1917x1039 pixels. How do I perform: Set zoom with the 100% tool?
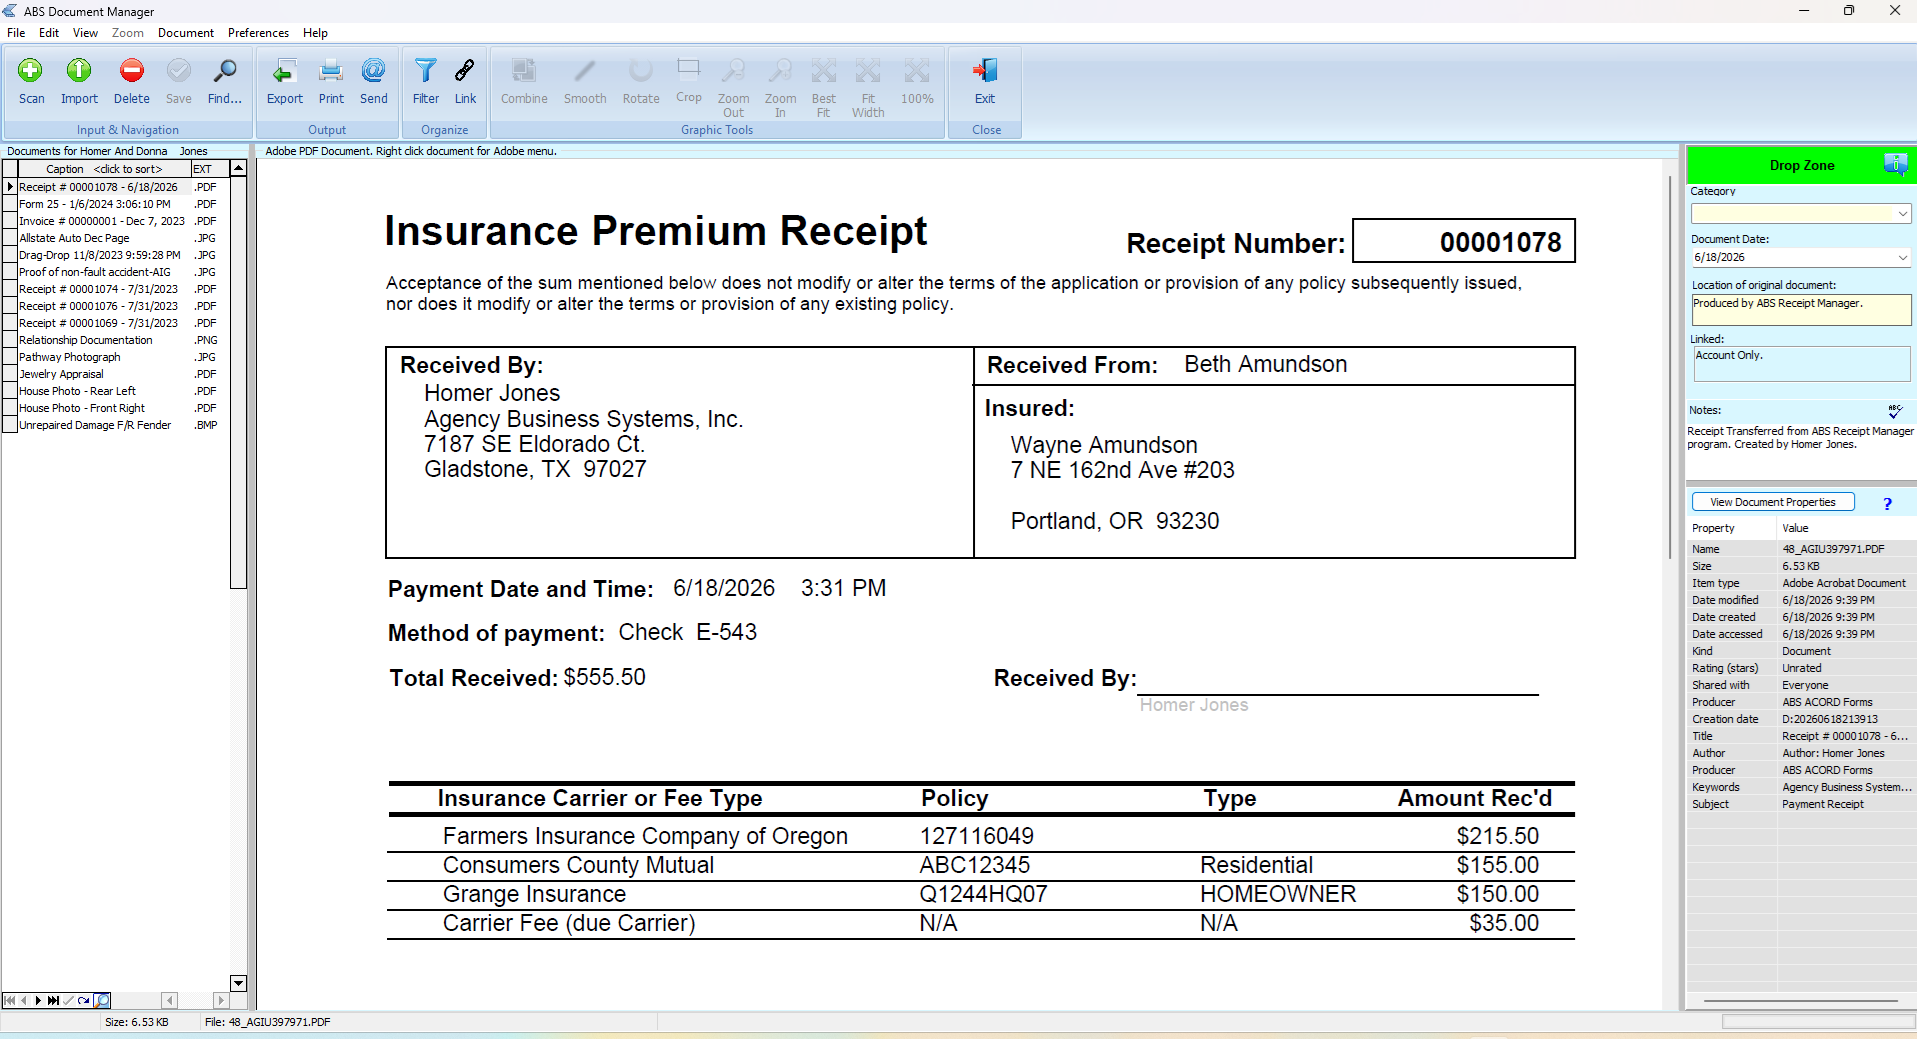tap(916, 71)
